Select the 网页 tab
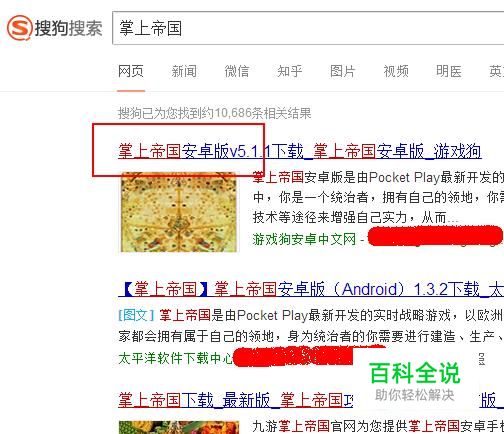504x434 pixels. click(x=131, y=71)
